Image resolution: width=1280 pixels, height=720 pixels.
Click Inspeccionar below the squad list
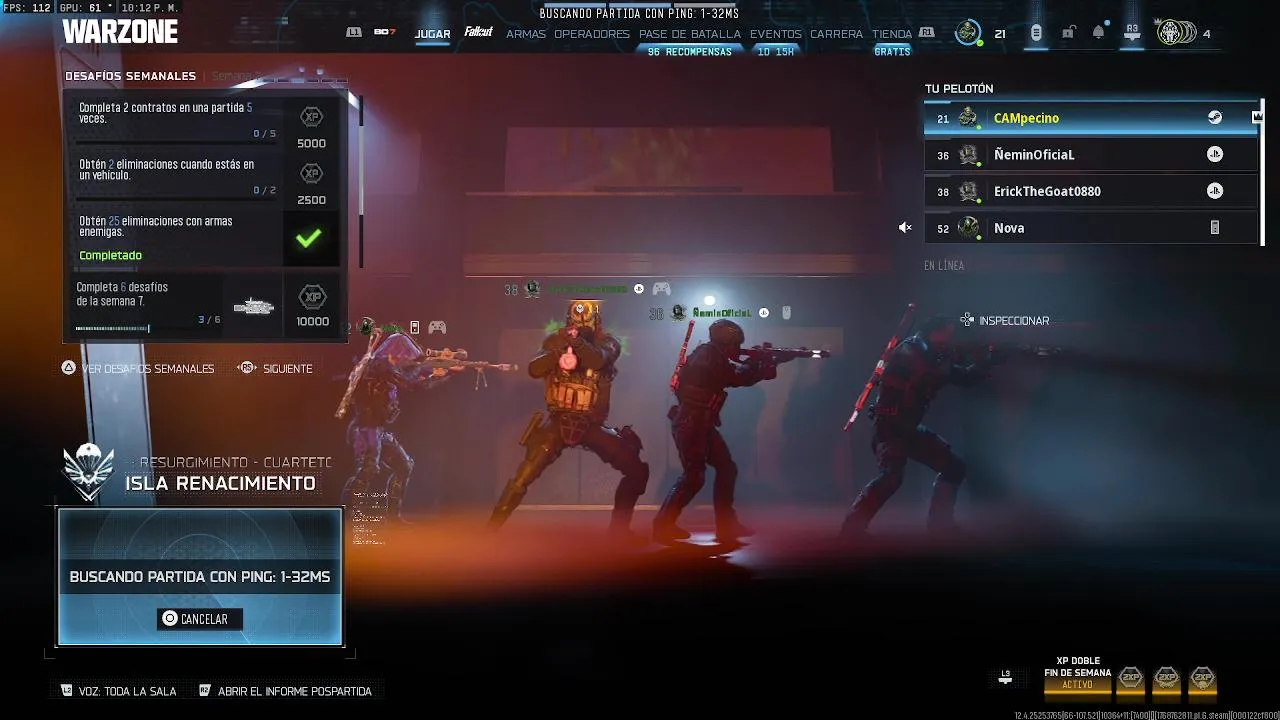(x=1004, y=320)
